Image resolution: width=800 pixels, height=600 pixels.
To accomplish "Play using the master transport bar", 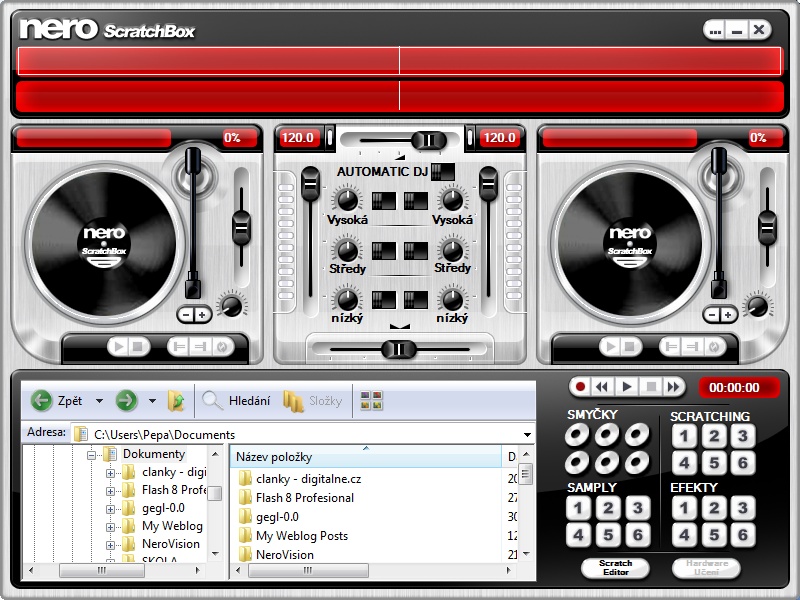I will click(627, 387).
